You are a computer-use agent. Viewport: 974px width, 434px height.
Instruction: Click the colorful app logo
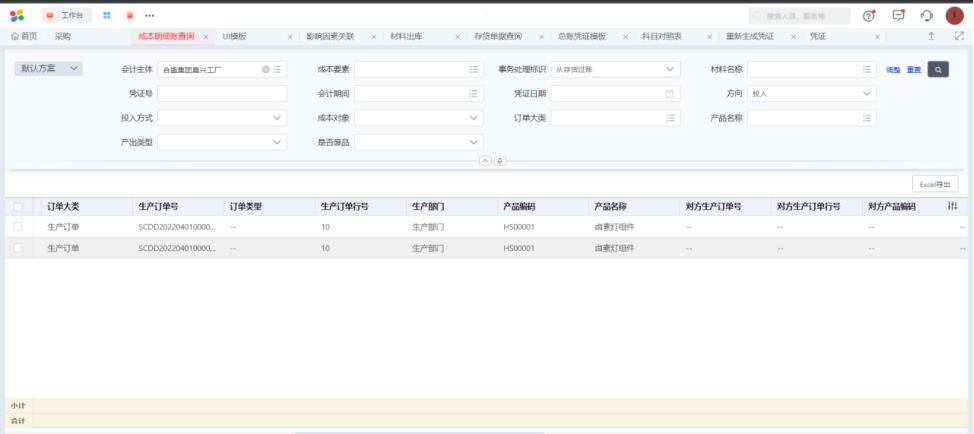pyautogui.click(x=17, y=16)
